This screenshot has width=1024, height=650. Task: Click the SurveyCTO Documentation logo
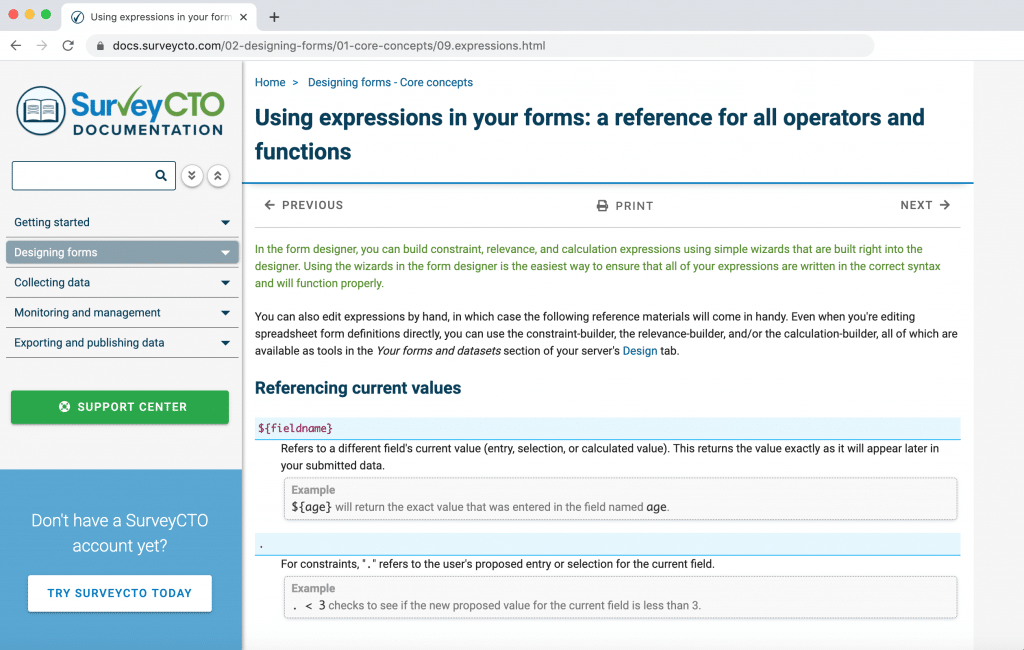point(120,111)
